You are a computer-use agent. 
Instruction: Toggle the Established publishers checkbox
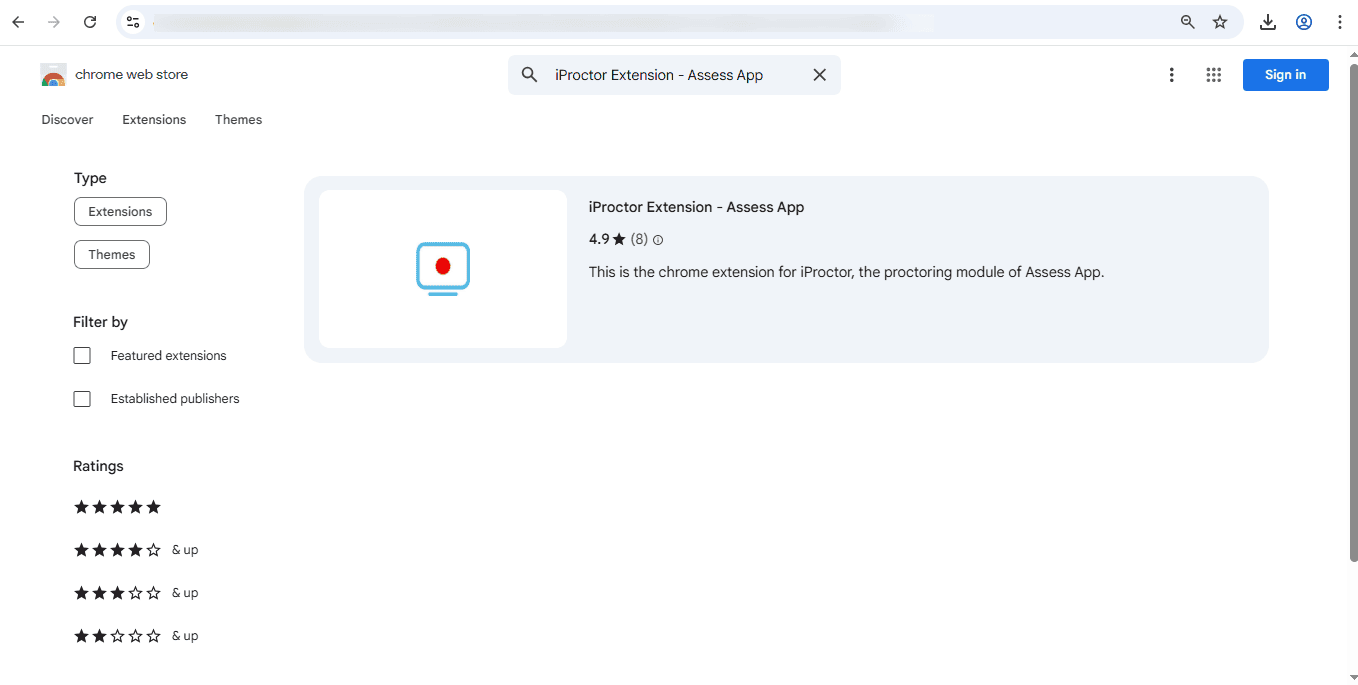(x=82, y=399)
